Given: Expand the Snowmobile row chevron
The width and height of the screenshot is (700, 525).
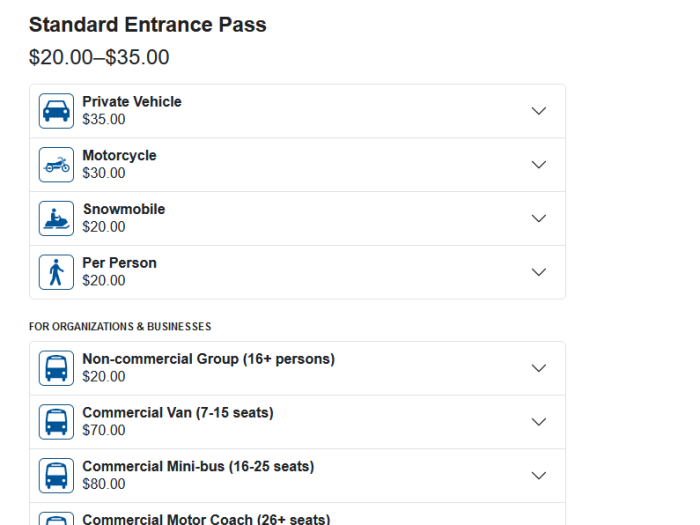Looking at the screenshot, I should [539, 218].
